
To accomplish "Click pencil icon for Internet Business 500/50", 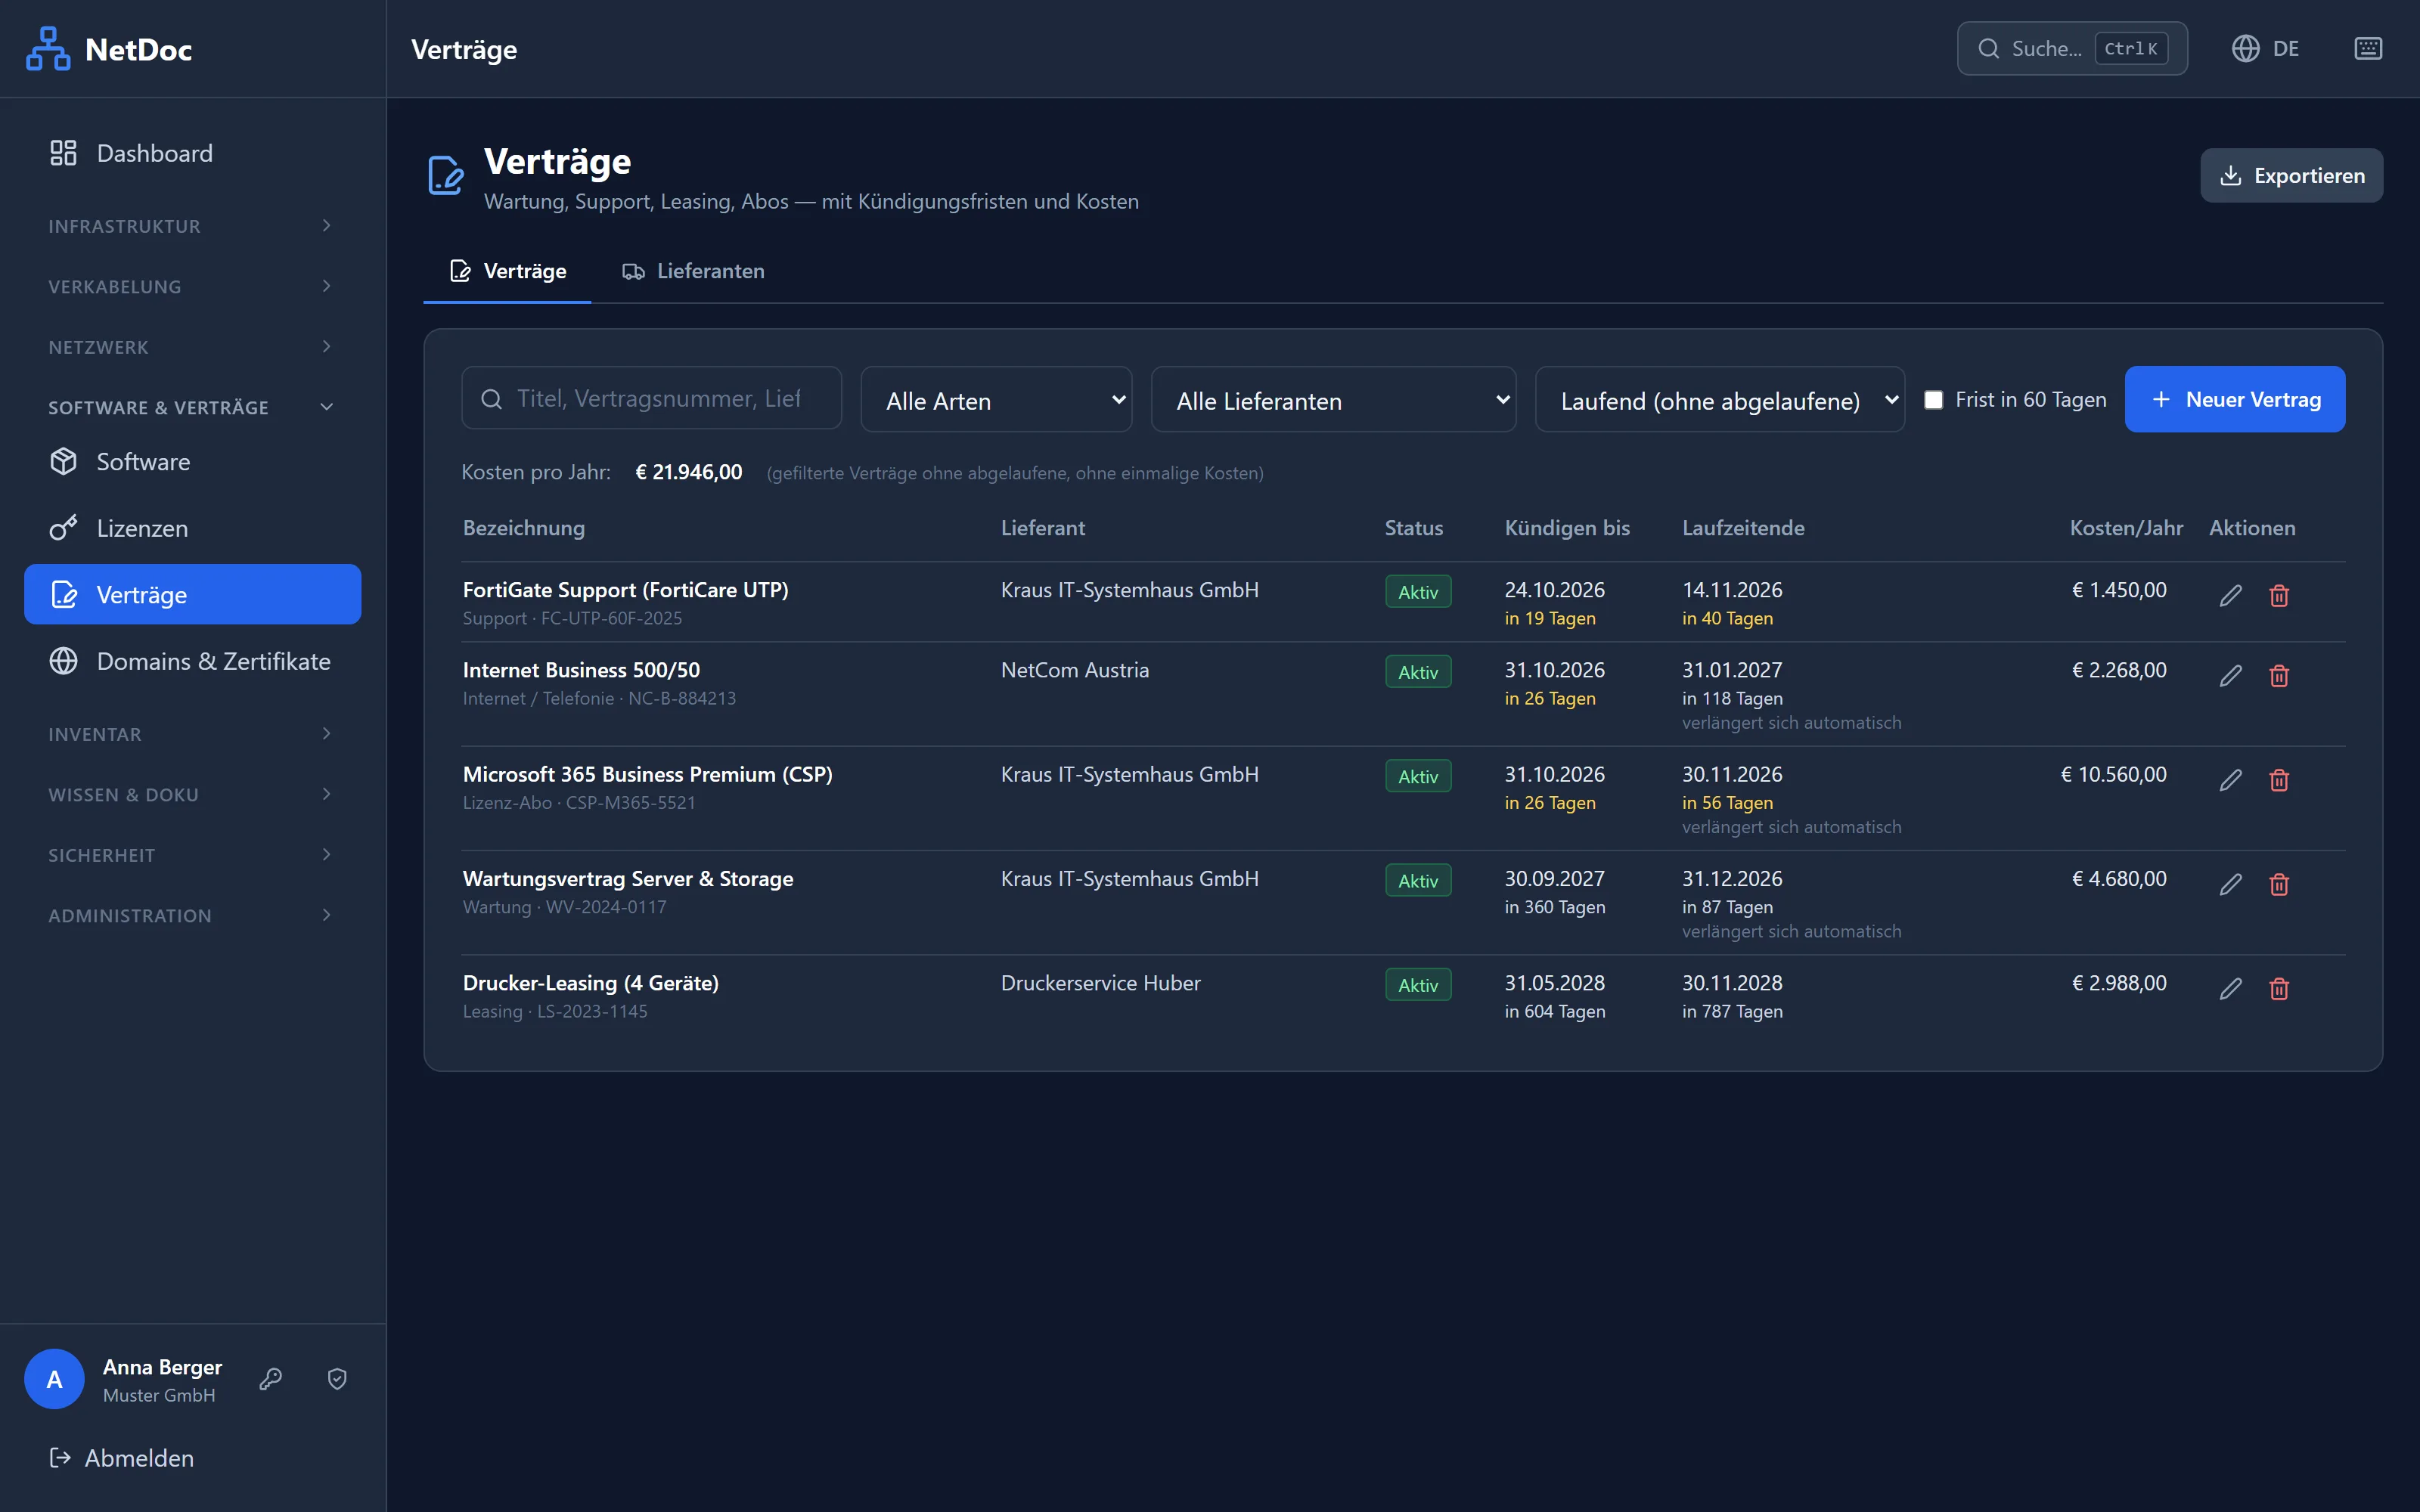I will [x=2230, y=676].
